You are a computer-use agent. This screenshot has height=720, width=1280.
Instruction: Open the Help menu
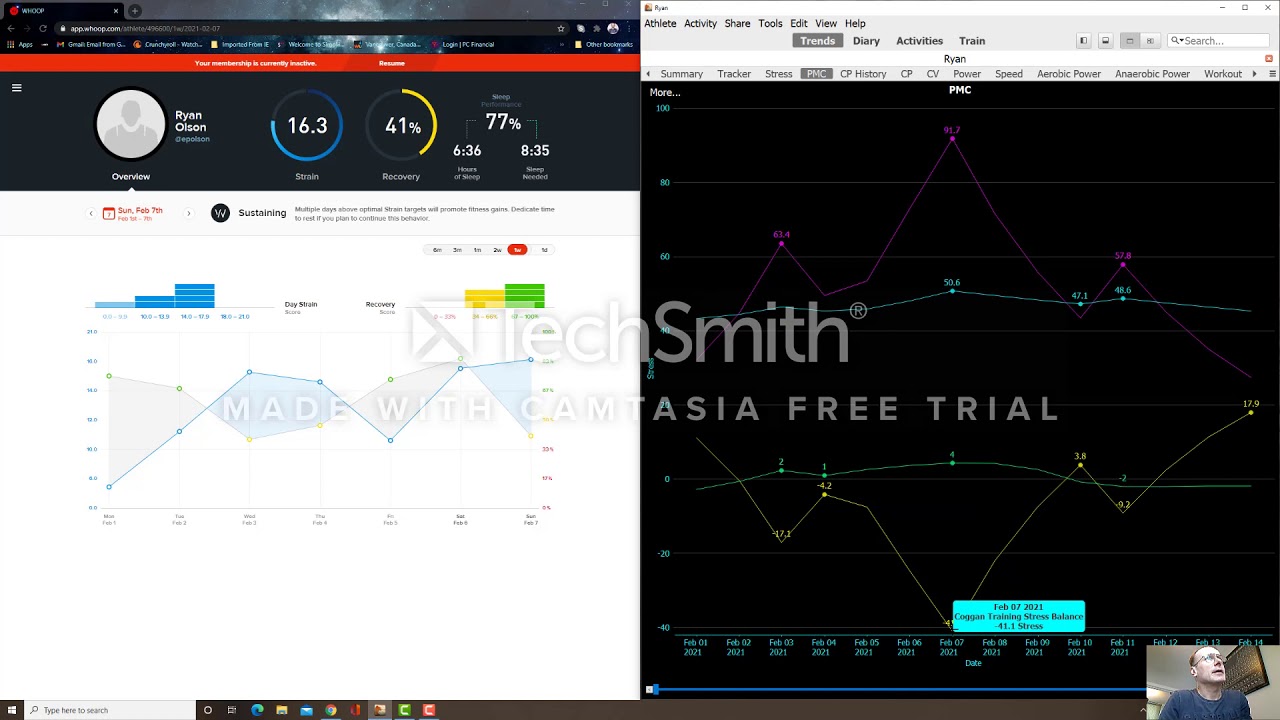point(855,23)
